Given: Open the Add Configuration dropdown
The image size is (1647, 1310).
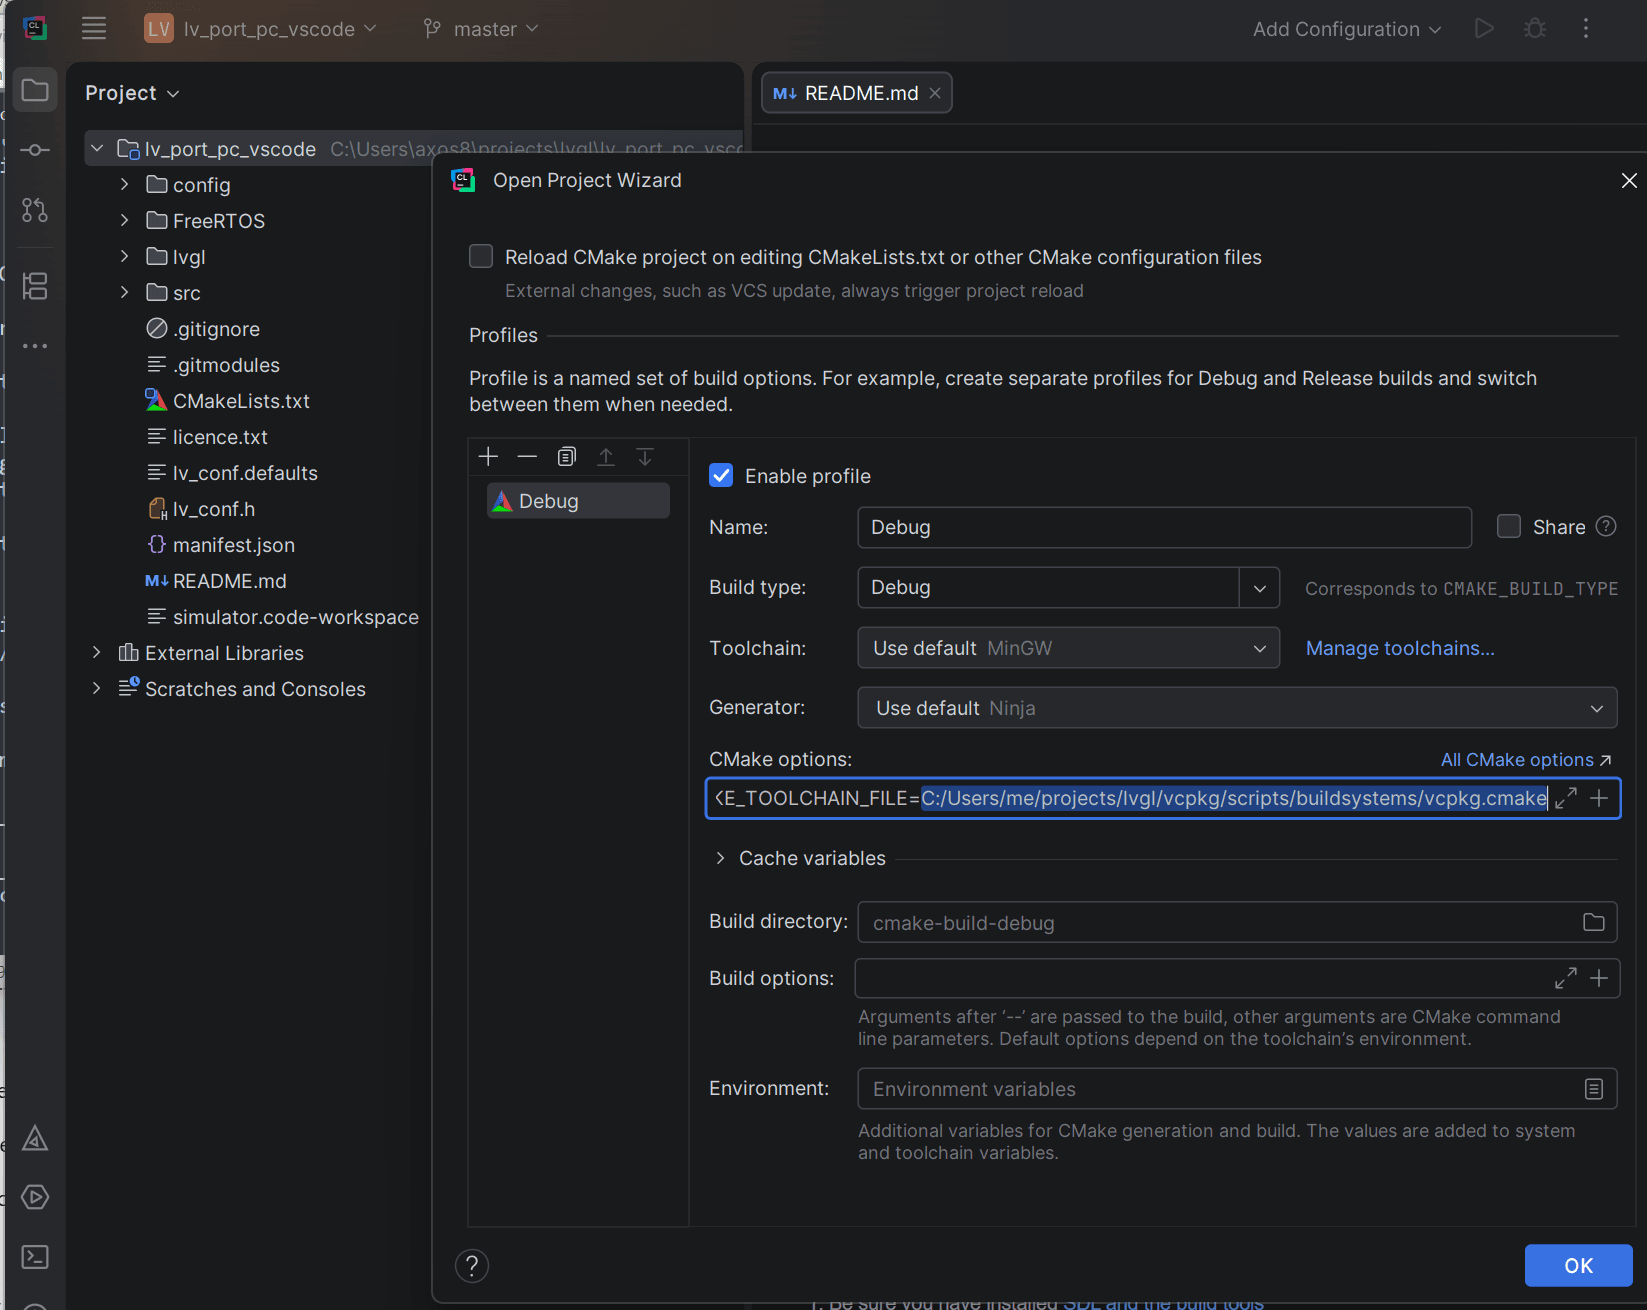Looking at the screenshot, I should 1346,29.
